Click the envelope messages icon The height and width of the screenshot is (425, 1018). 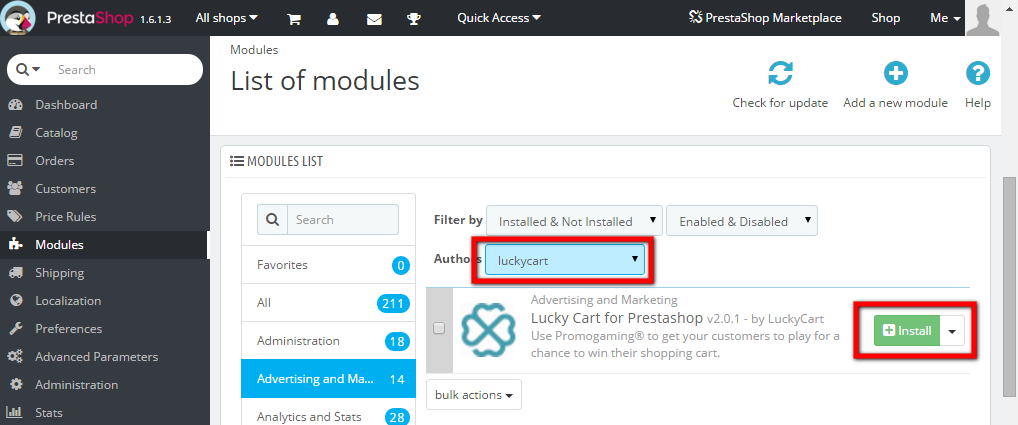click(374, 18)
